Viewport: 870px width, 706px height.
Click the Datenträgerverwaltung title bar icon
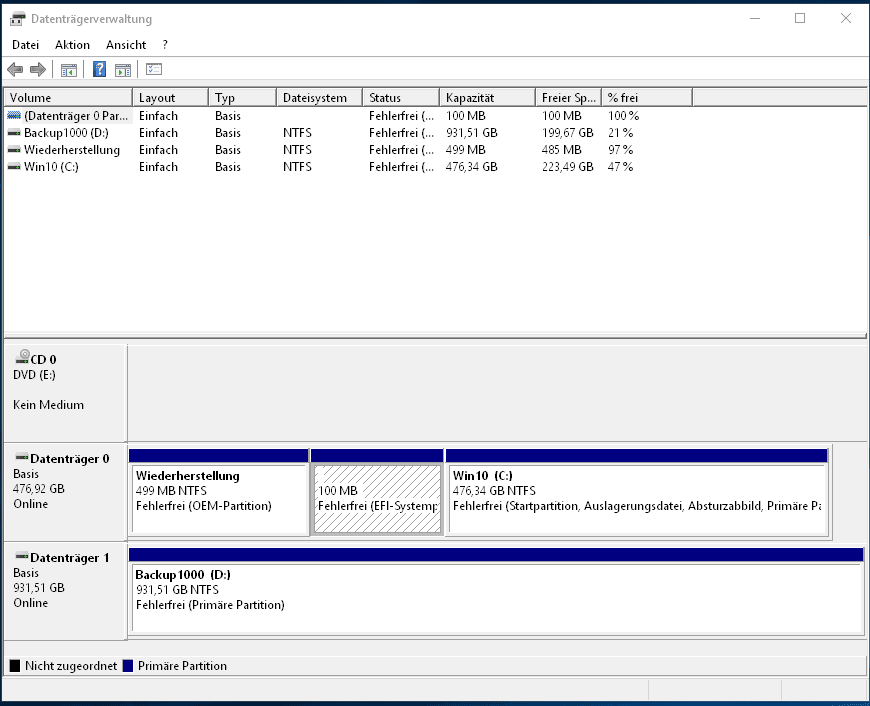click(17, 19)
